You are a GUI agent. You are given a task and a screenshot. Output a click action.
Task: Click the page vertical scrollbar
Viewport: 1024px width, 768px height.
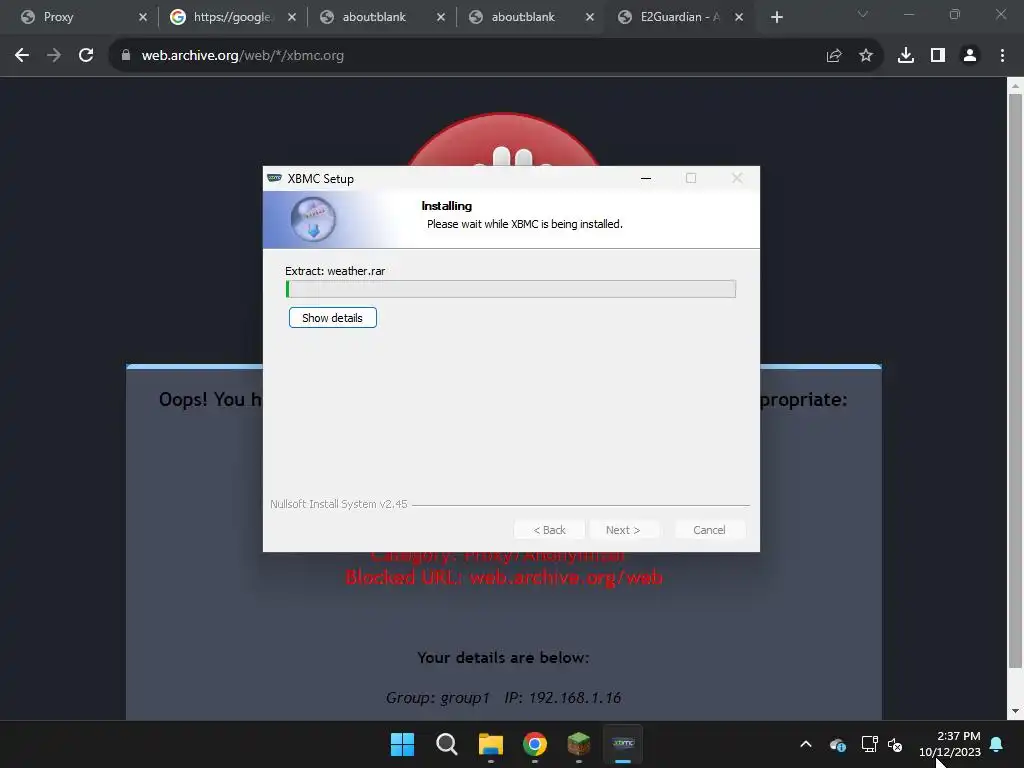click(x=1015, y=381)
